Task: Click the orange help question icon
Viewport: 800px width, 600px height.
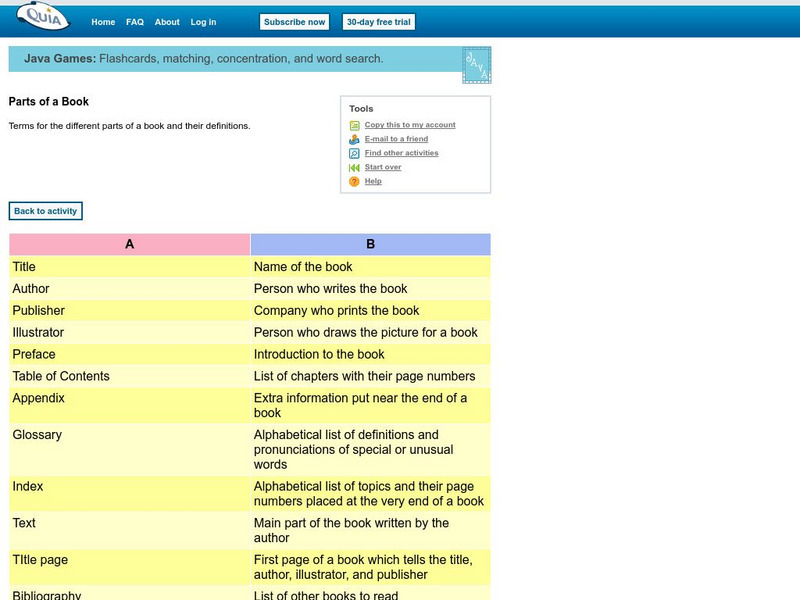Action: click(x=354, y=182)
